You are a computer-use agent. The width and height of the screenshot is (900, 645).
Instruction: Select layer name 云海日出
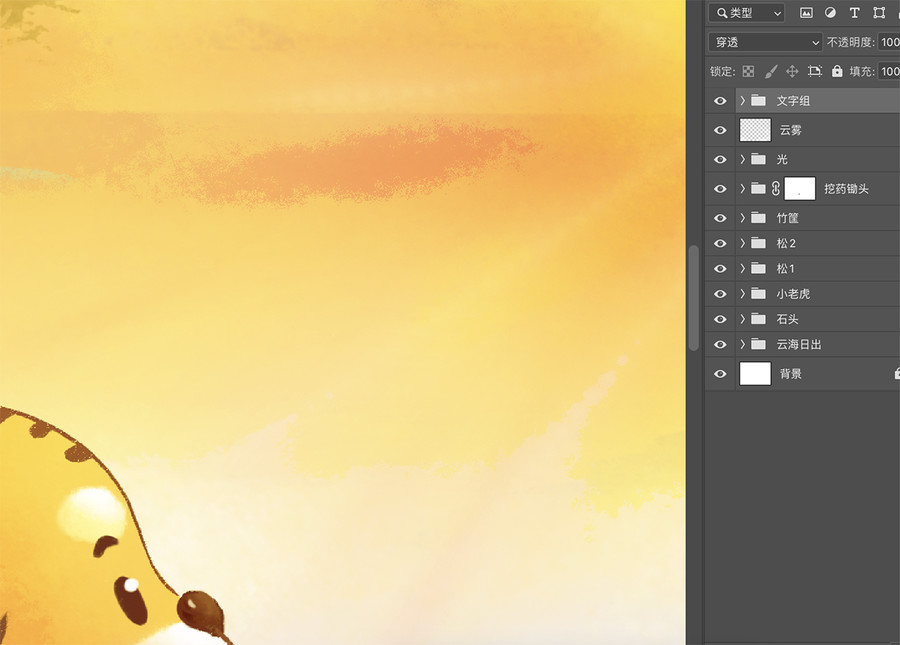tap(798, 344)
